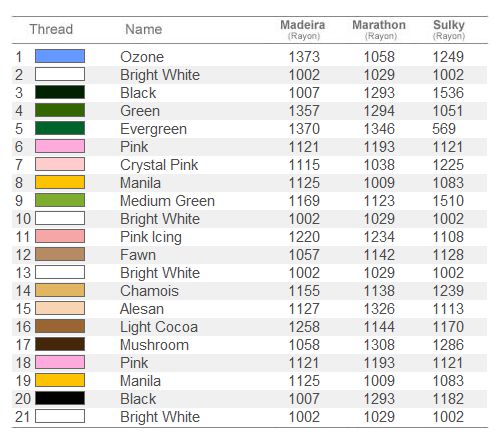Select the Light Cocoa row name
The image size is (500, 438).
click(x=159, y=327)
